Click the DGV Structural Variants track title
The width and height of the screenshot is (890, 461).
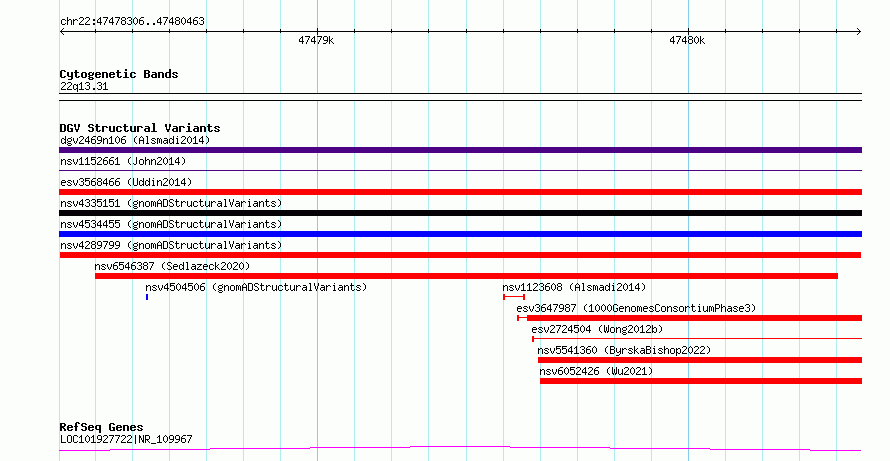pos(140,128)
